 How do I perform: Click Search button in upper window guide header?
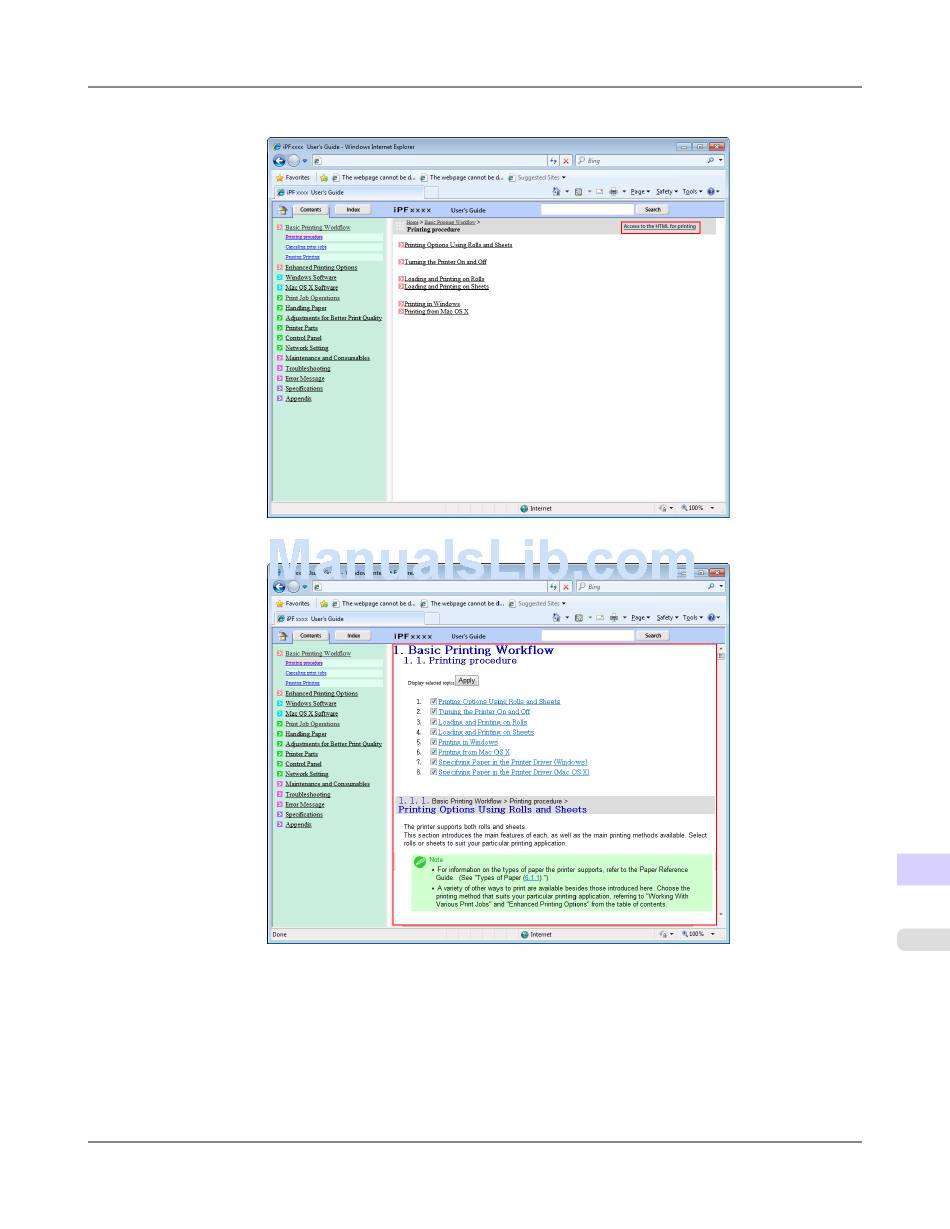[653, 210]
